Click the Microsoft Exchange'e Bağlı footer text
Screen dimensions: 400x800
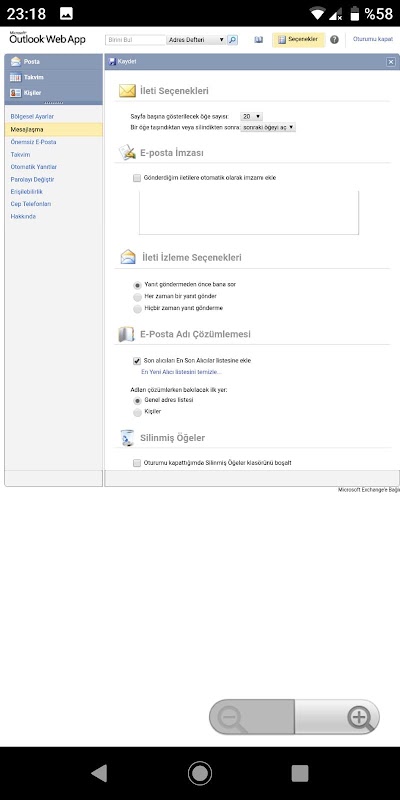point(369,490)
